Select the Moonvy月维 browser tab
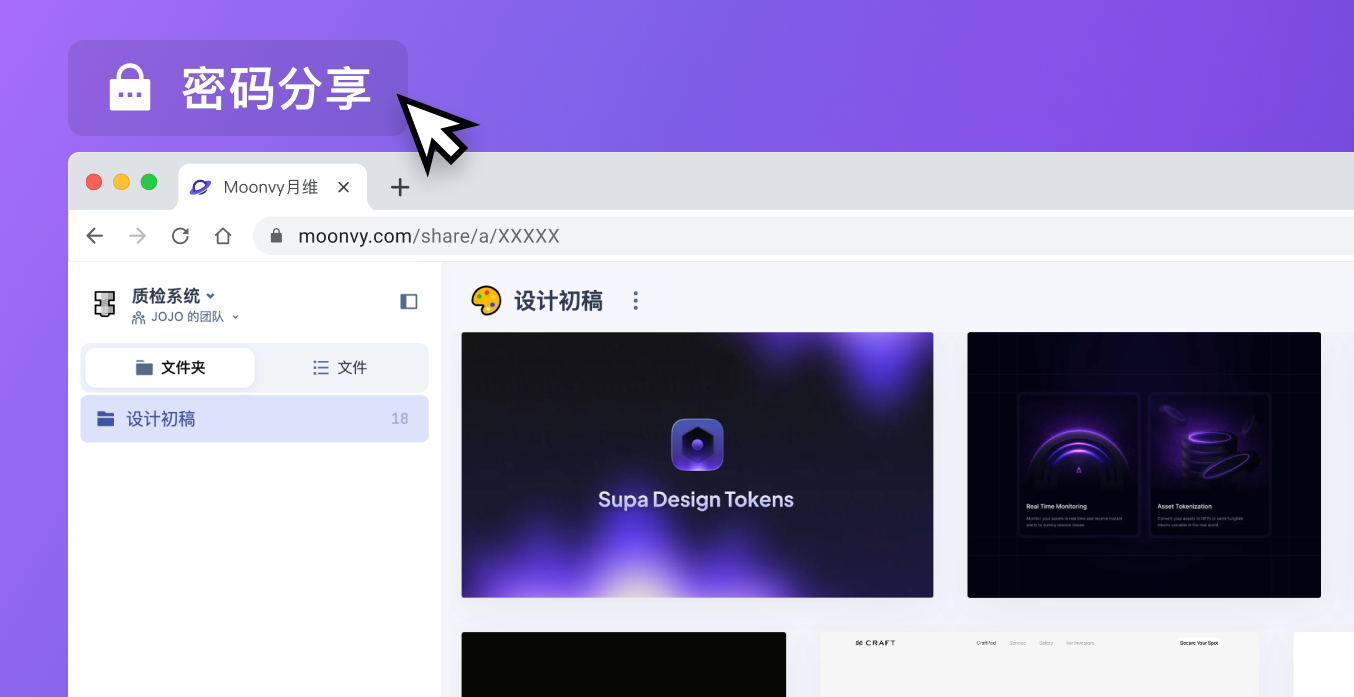The image size is (1354, 697). tap(273, 187)
